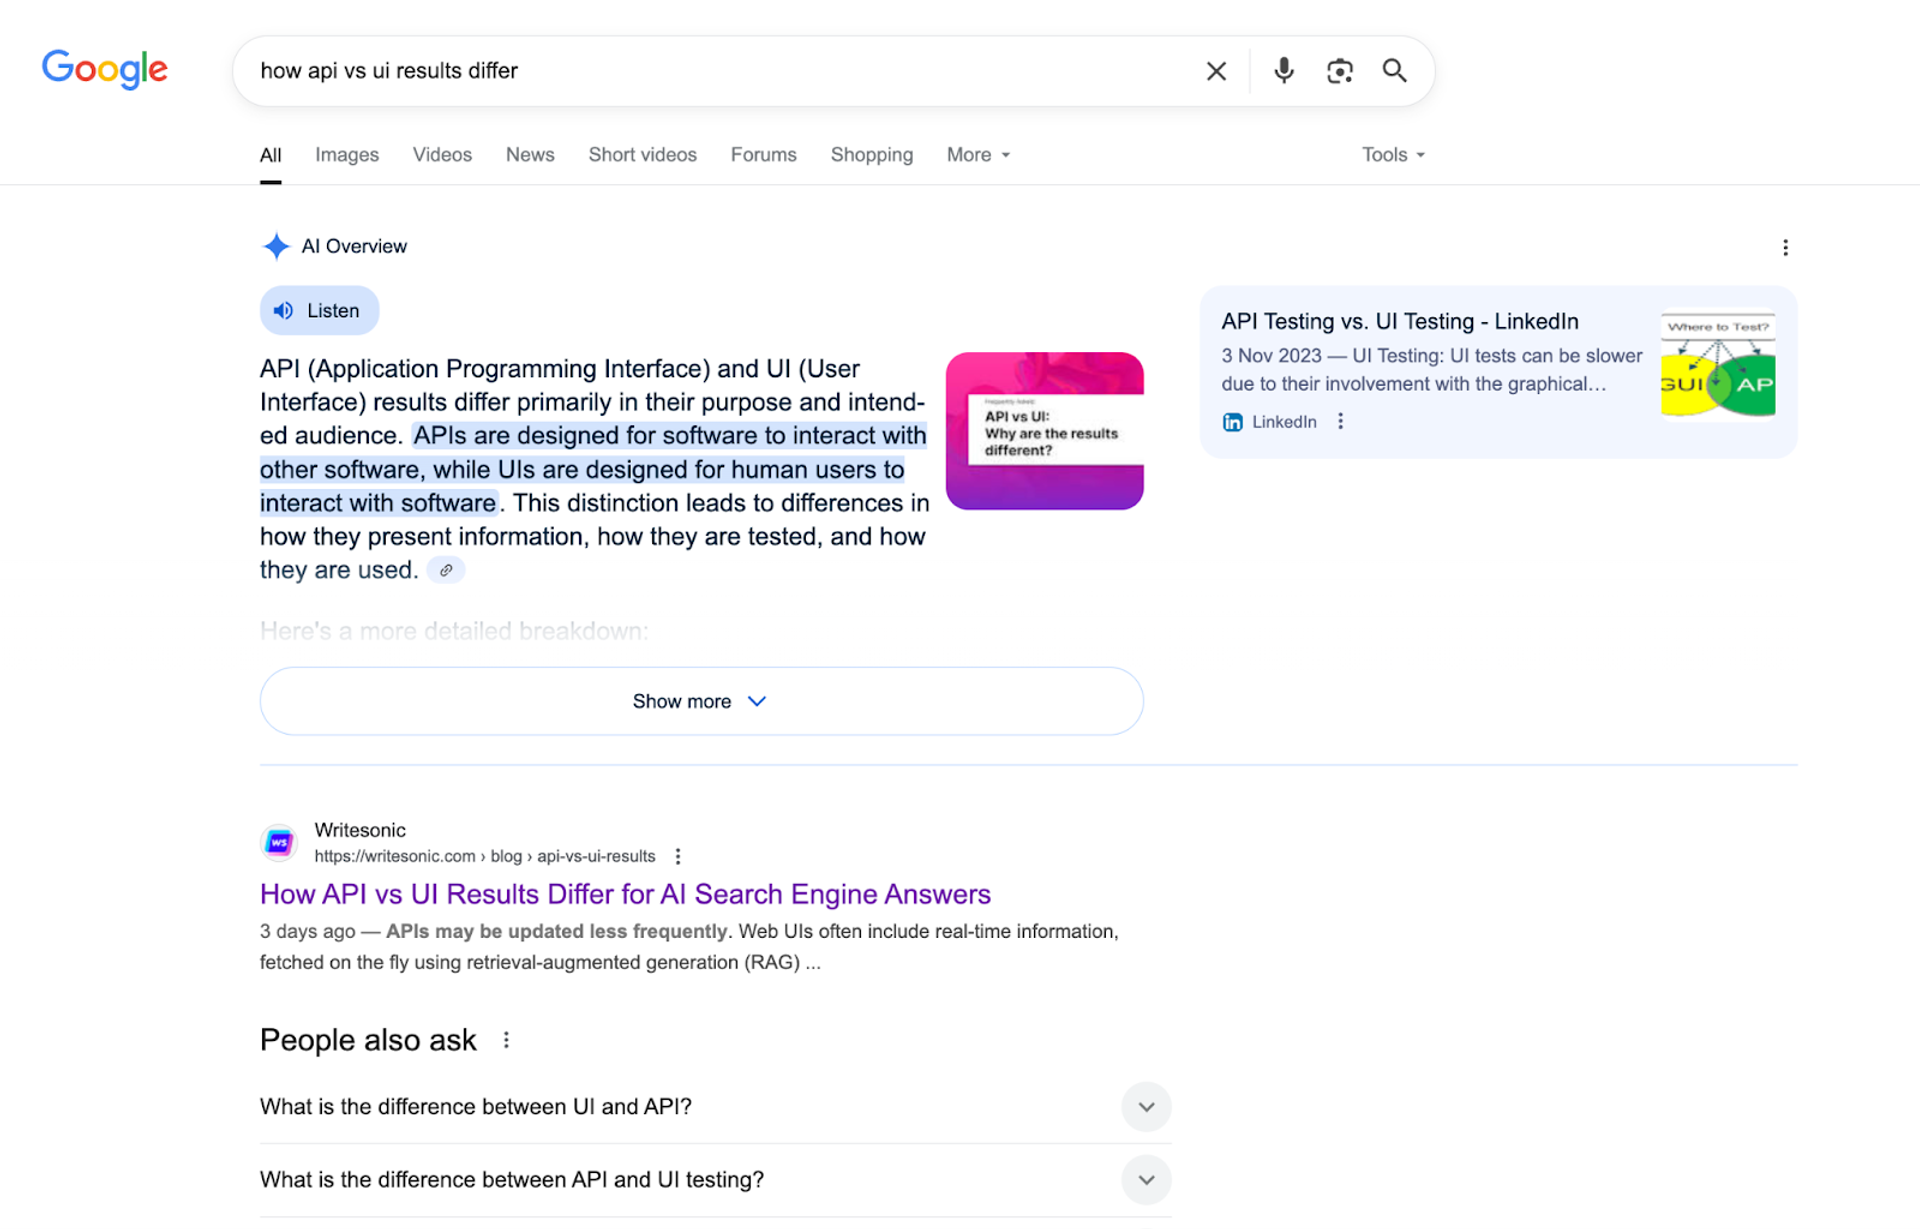
Task: Switch to the Forums tab
Action: click(x=763, y=155)
